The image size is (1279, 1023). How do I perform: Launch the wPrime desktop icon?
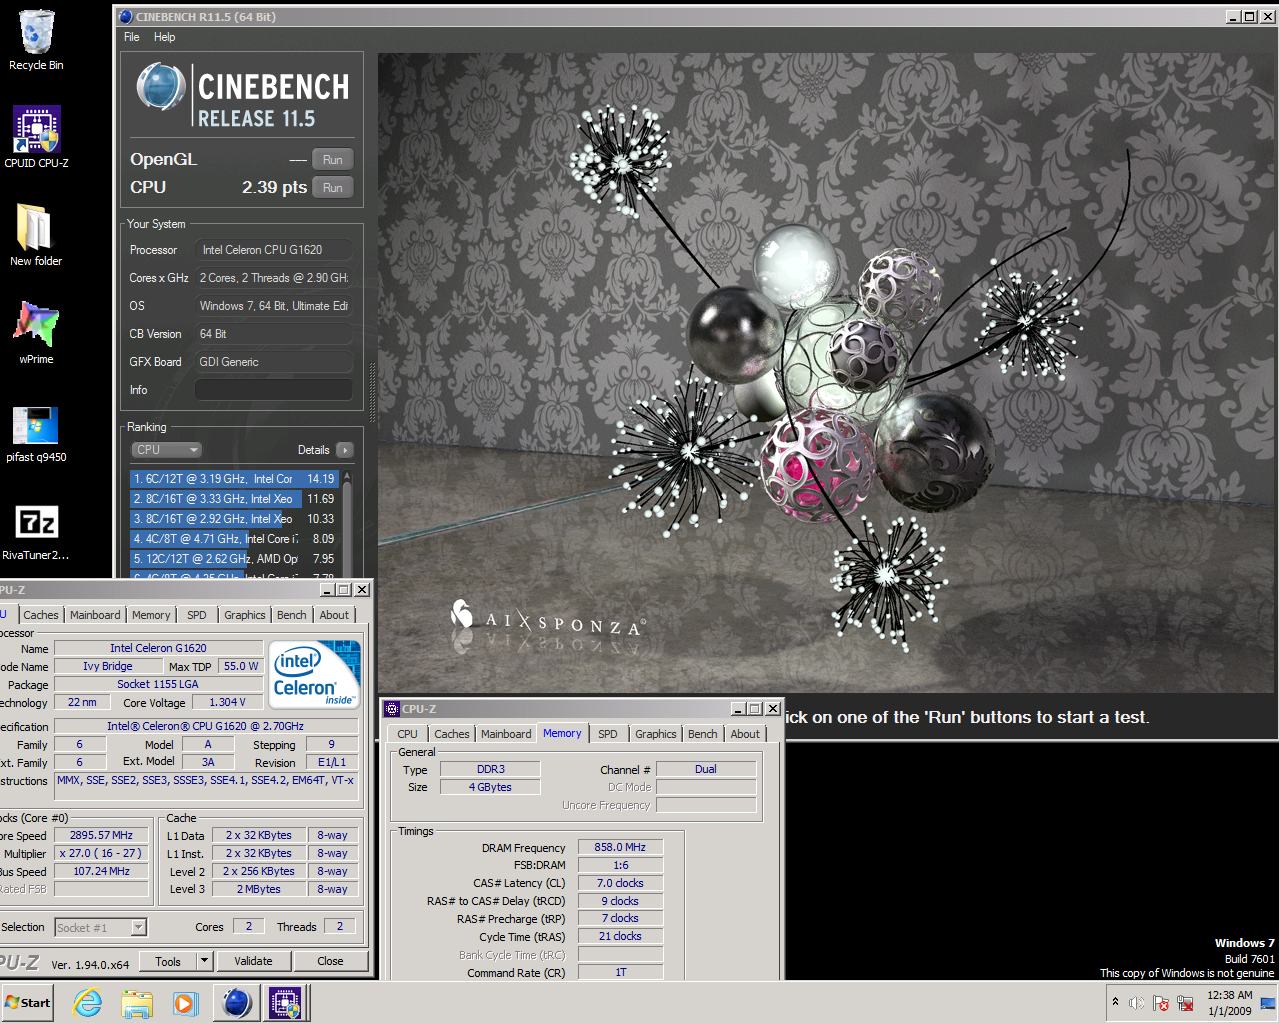click(x=36, y=333)
